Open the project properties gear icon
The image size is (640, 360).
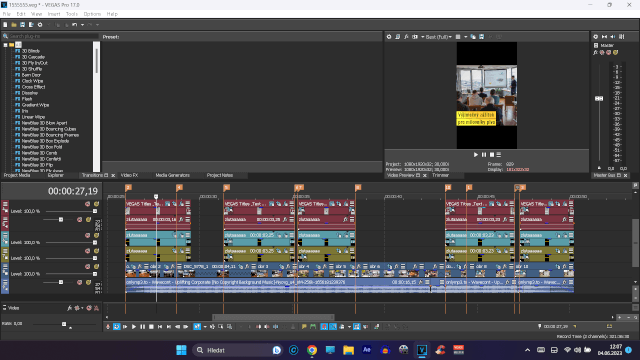(x=40, y=25)
